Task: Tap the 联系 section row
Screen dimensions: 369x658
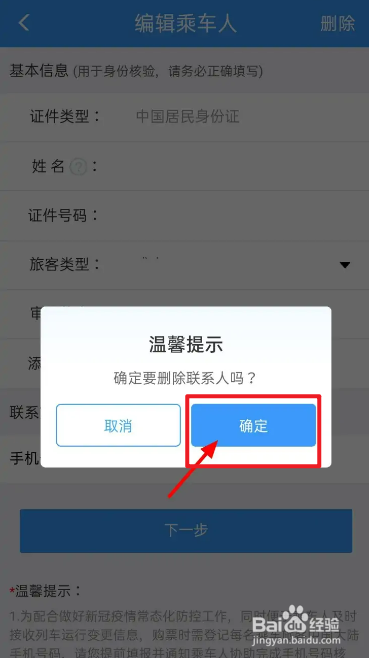Action: (20, 412)
